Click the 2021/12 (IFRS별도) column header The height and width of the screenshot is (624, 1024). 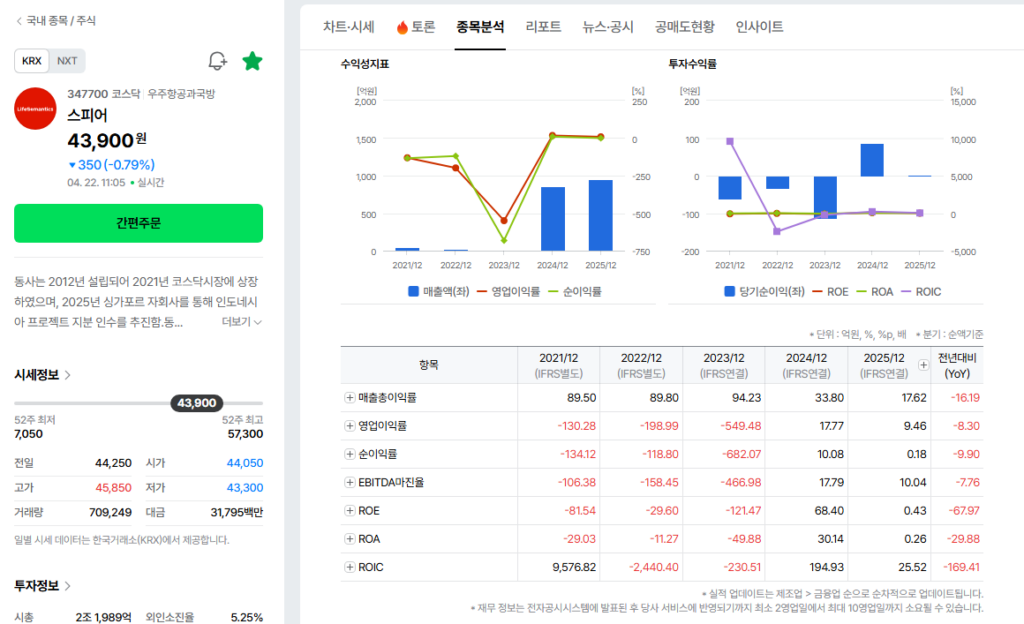558,366
